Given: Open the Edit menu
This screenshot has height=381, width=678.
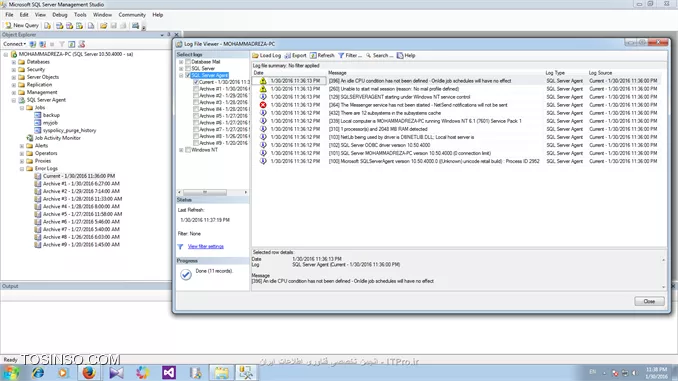Looking at the screenshot, I should 24,15.
